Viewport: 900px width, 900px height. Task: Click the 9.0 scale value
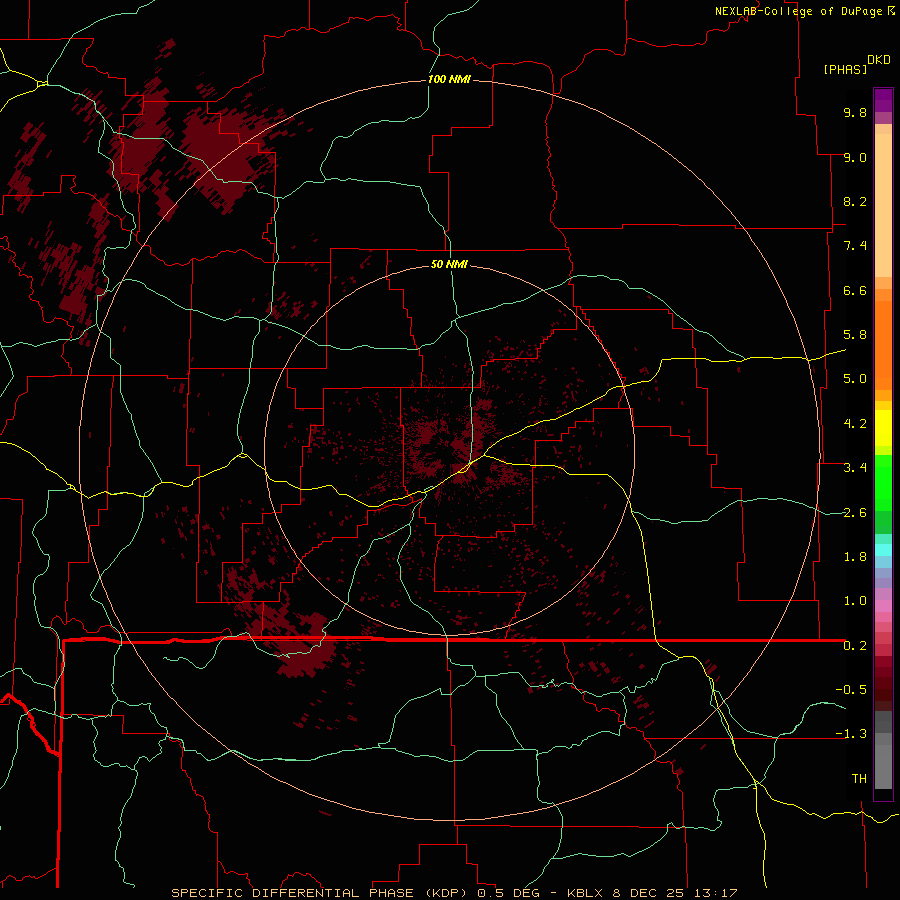(855, 157)
